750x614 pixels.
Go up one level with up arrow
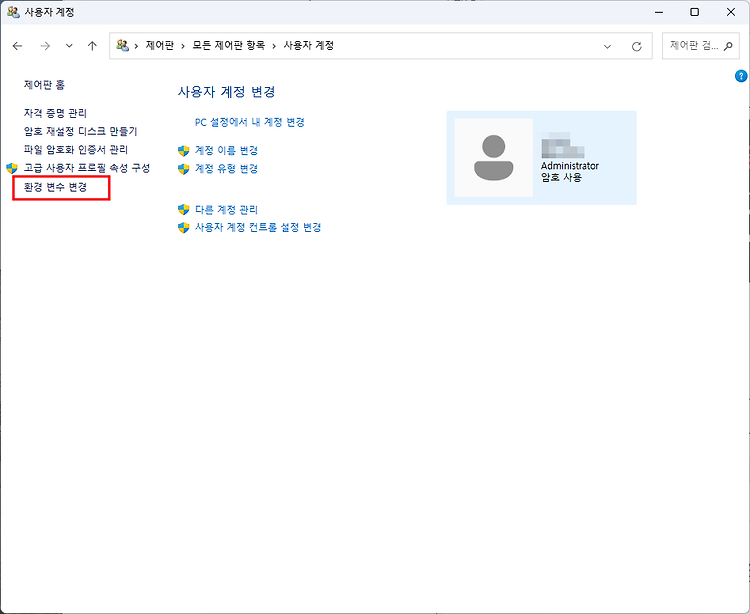click(x=92, y=46)
